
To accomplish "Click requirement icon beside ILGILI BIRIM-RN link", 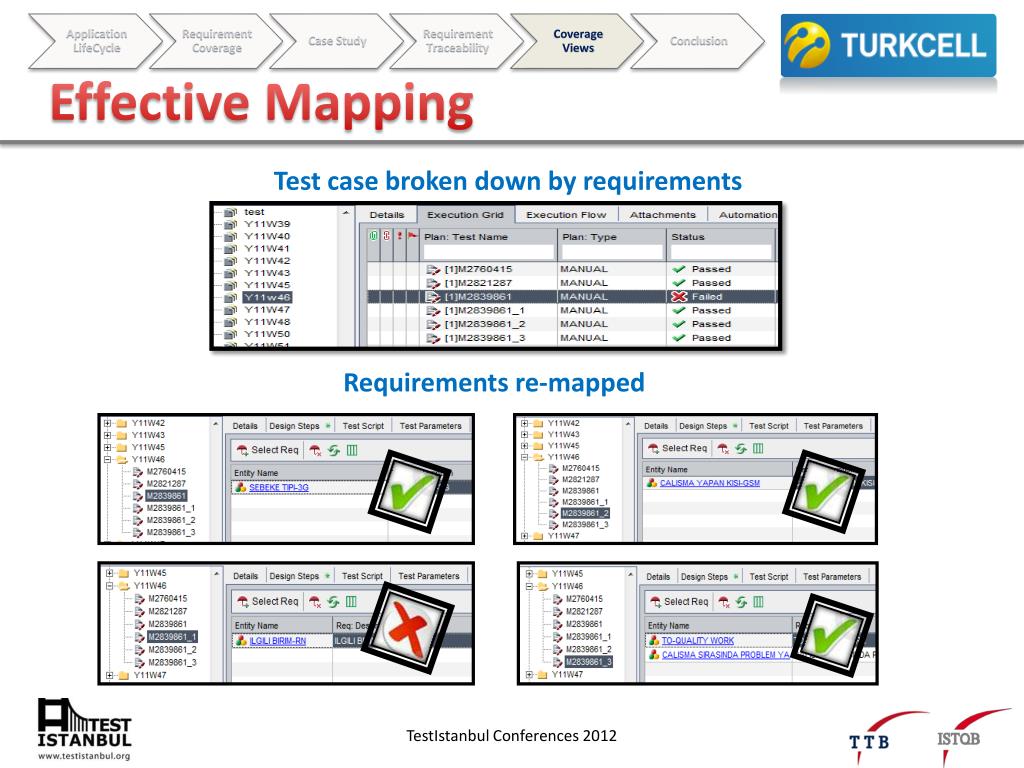I will pyautogui.click(x=241, y=641).
